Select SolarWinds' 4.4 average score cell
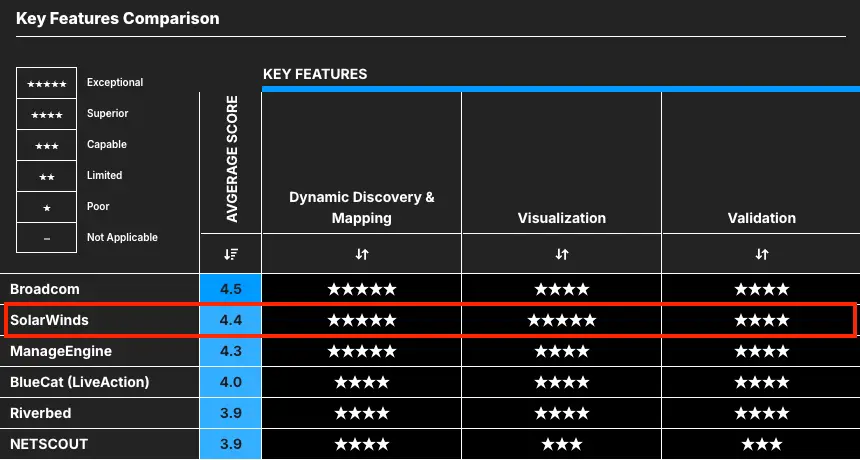Screen dimensions: 860x460 231,320
